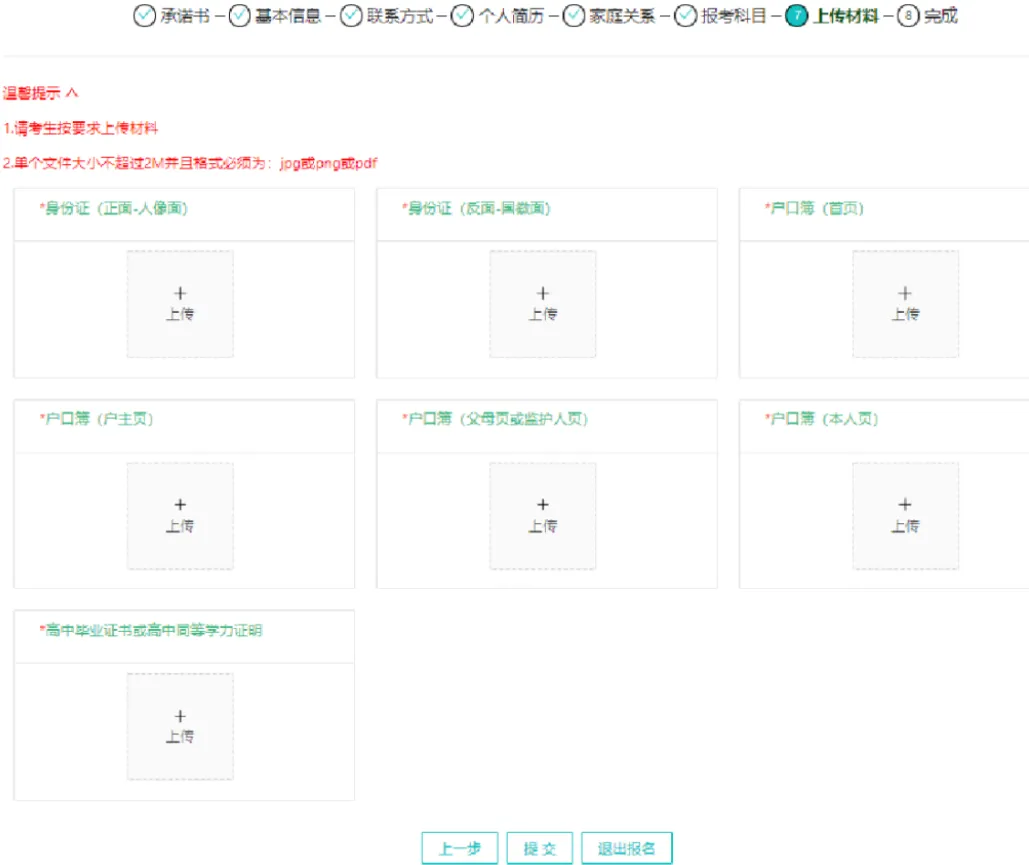
Task: Click the 提交 button
Action: 539,848
